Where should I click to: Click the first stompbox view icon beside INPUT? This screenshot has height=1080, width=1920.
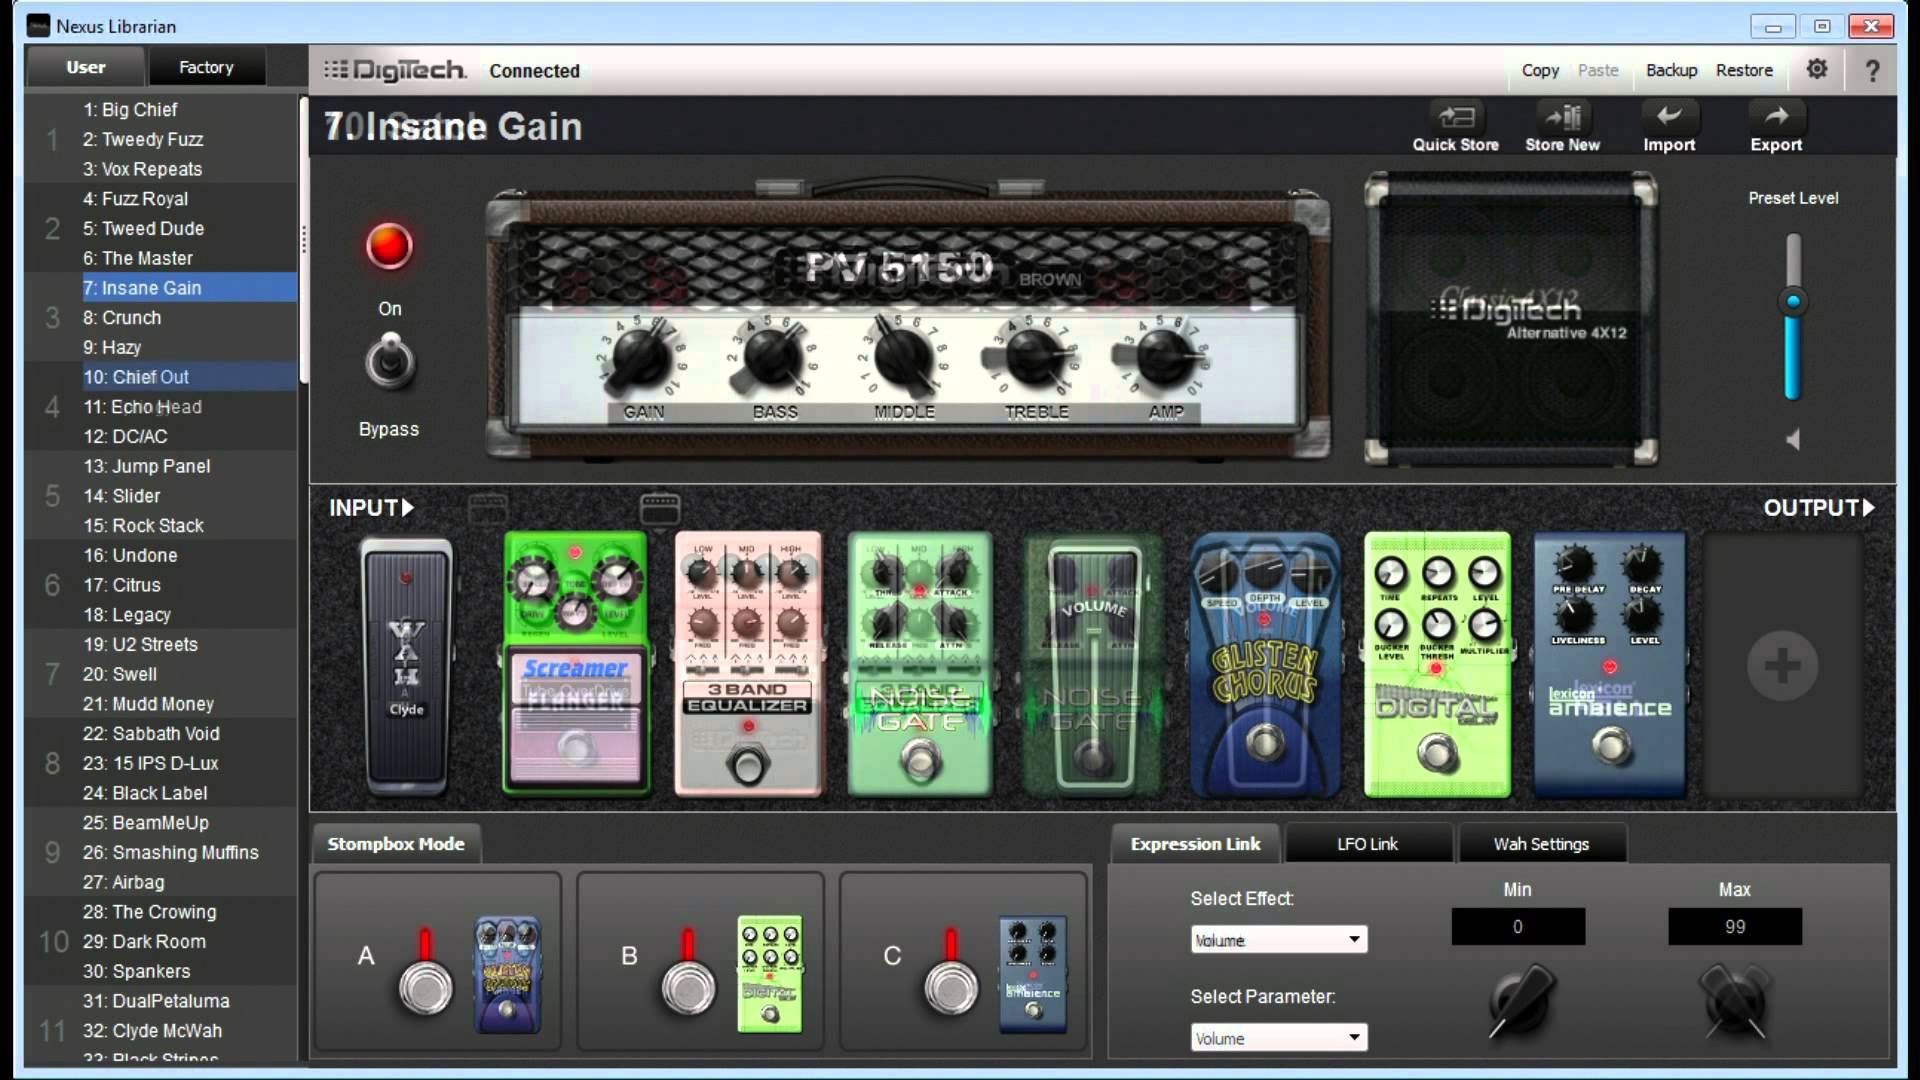(x=488, y=508)
